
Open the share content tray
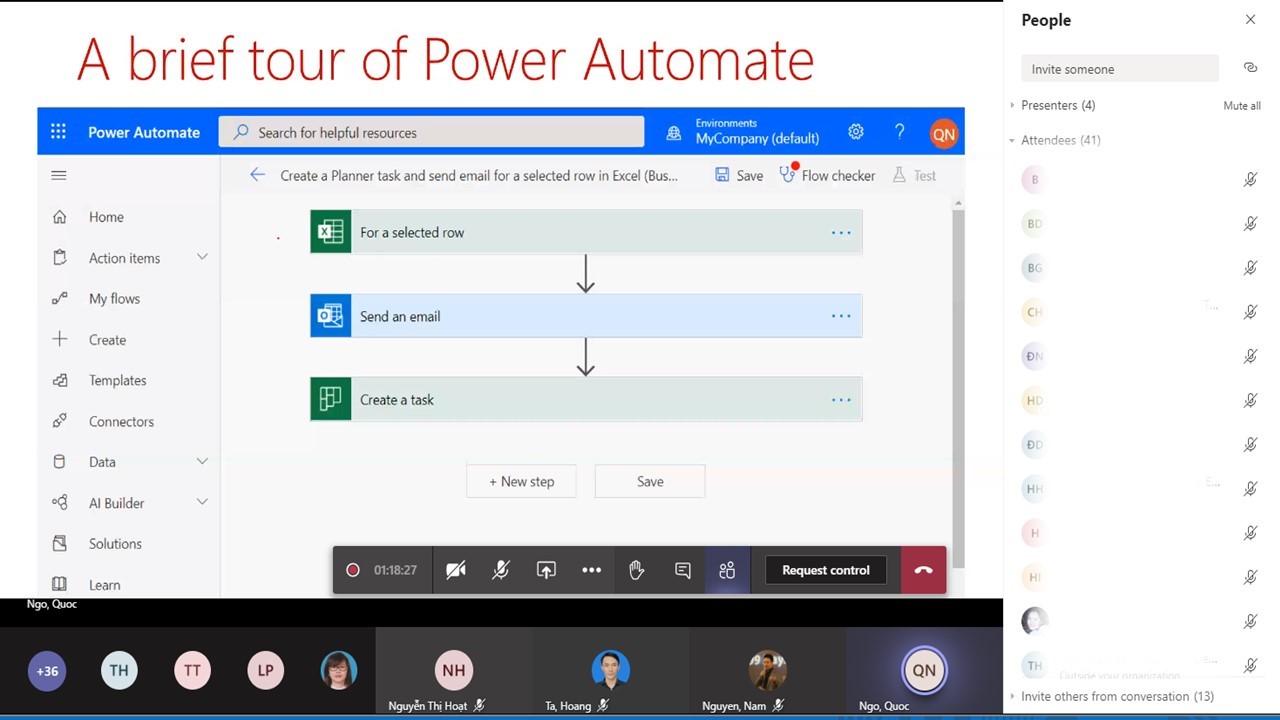pos(546,570)
